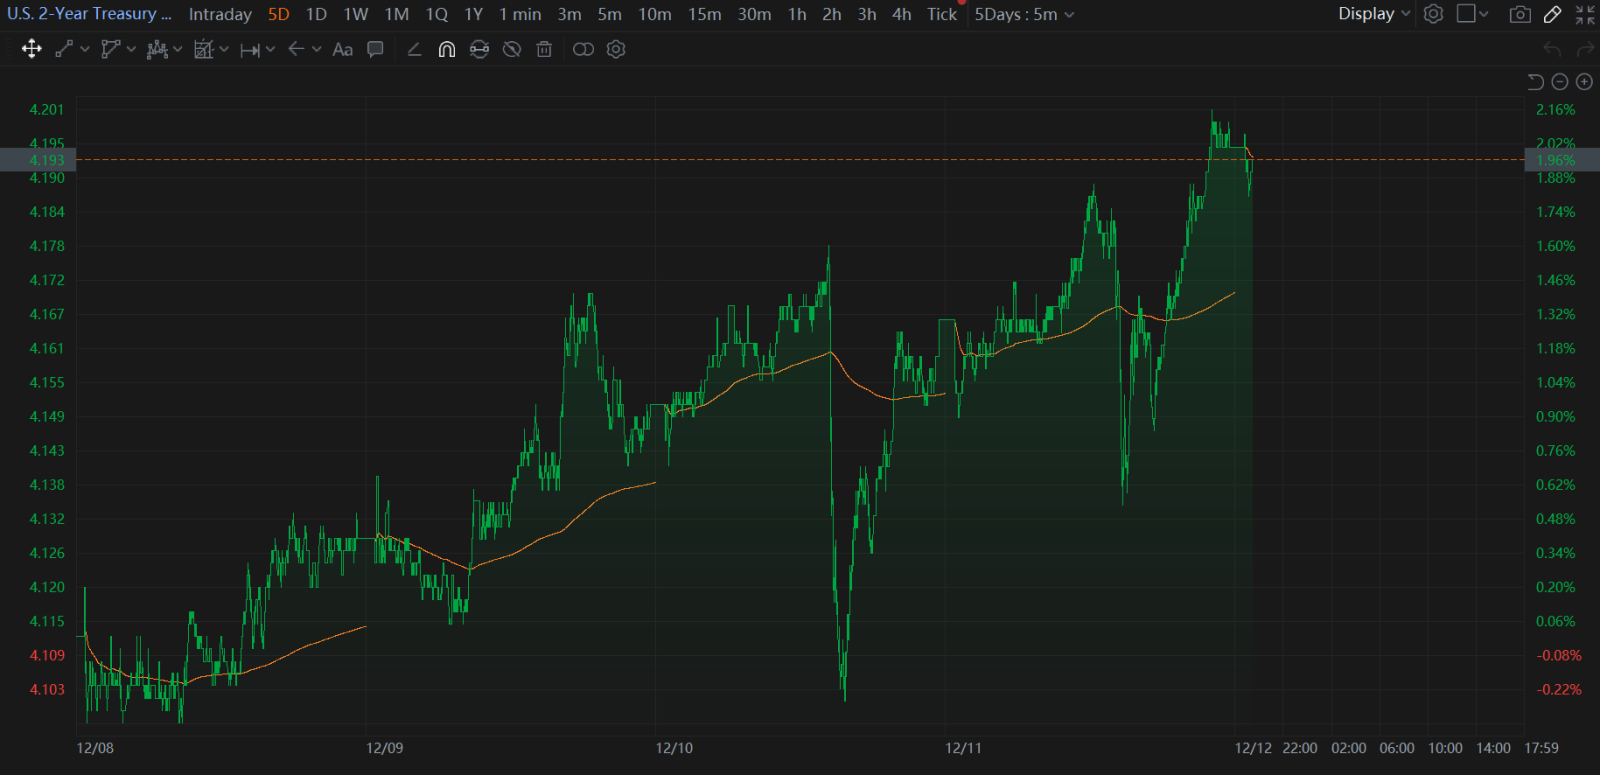Open the 5Days : 5m interval dropdown
This screenshot has width=1600, height=775.
tap(1025, 14)
